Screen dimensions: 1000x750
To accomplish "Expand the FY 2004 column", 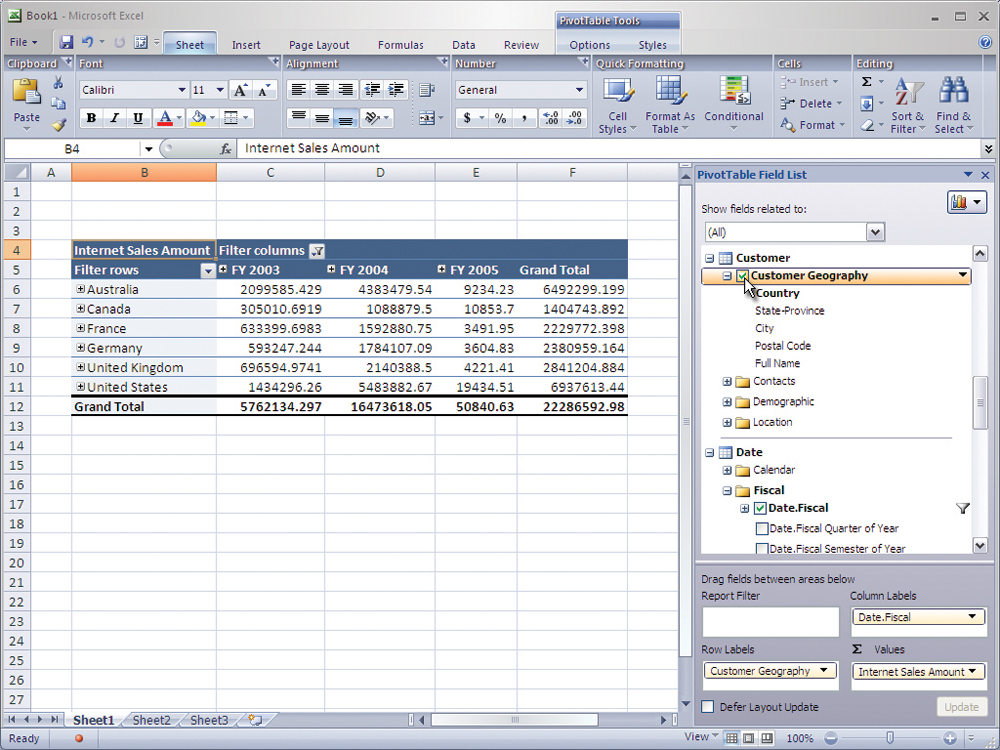I will coord(331,269).
